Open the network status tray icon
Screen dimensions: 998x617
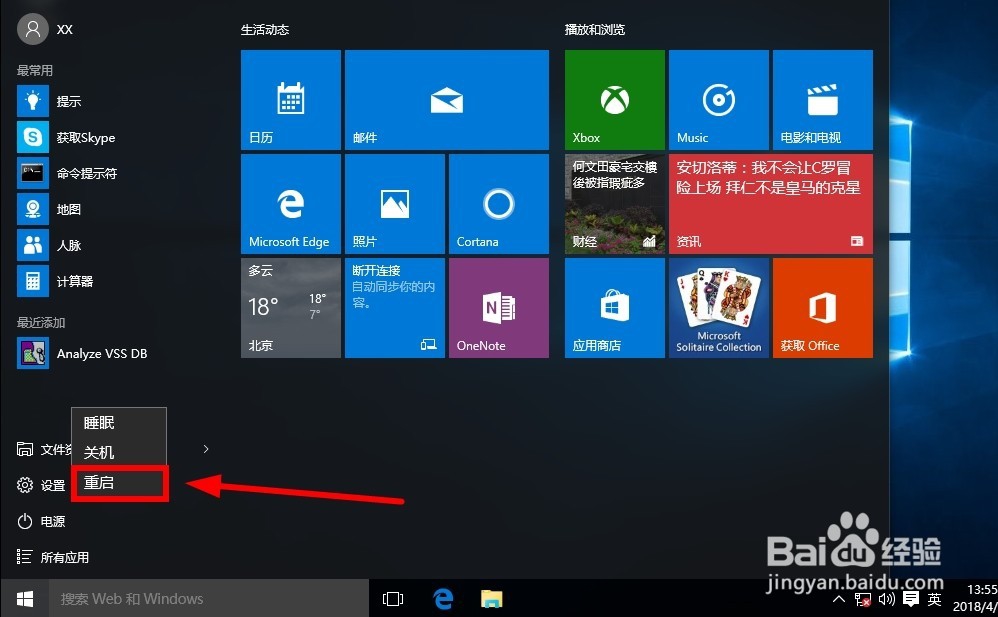[863, 599]
